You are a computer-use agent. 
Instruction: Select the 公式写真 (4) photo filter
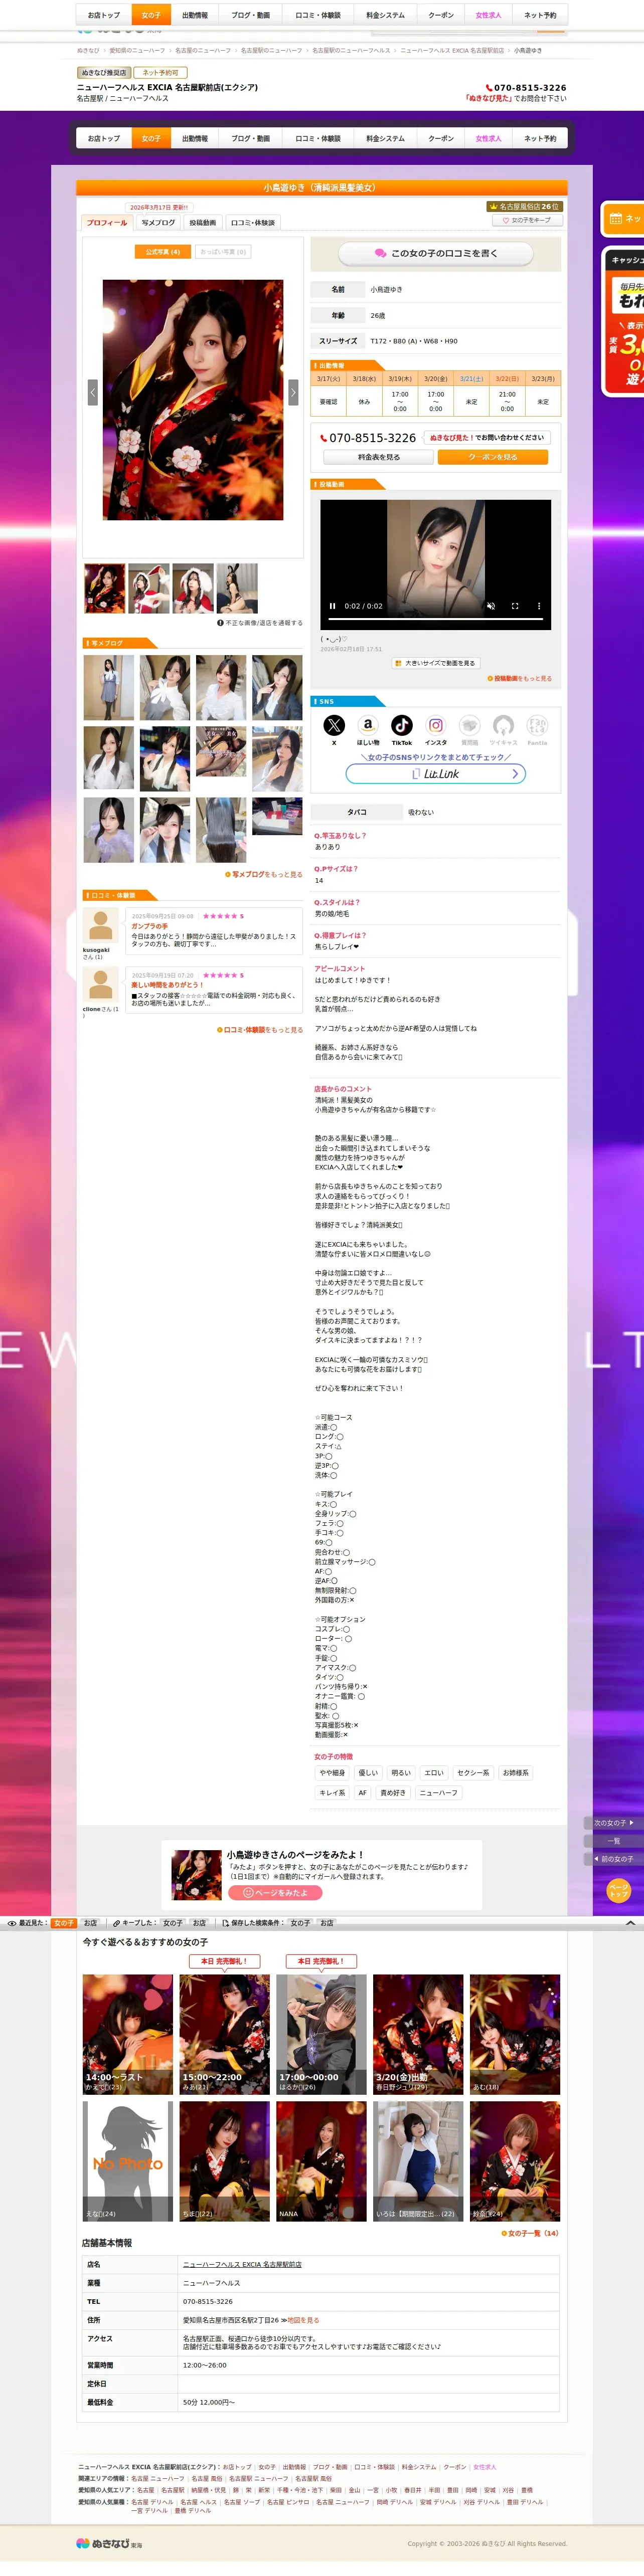pyautogui.click(x=162, y=252)
